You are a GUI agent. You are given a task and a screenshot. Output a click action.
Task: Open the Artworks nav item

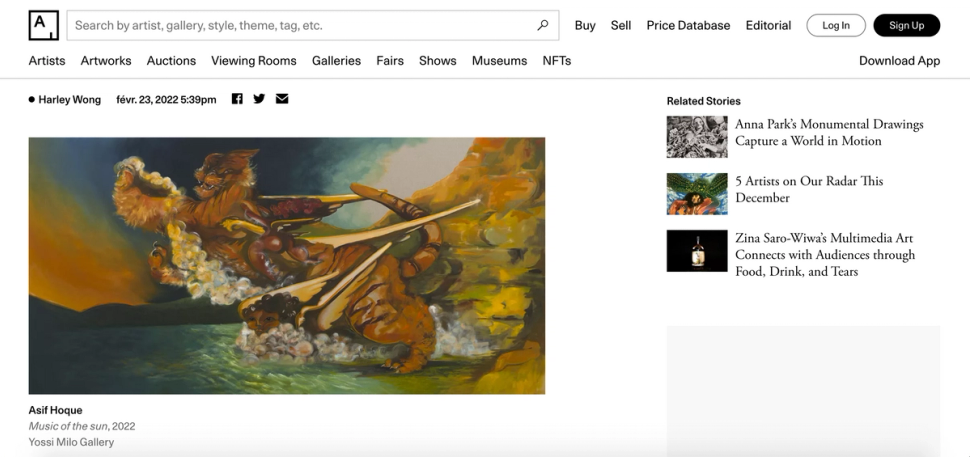(x=106, y=61)
